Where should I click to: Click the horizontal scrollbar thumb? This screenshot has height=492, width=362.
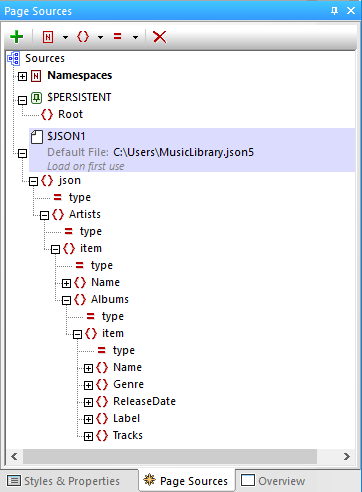click(x=170, y=456)
